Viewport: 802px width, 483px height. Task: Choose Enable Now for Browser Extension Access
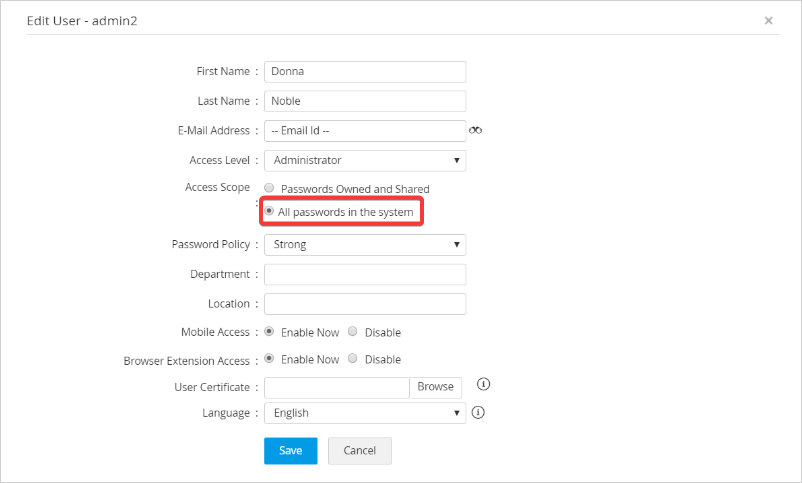269,359
